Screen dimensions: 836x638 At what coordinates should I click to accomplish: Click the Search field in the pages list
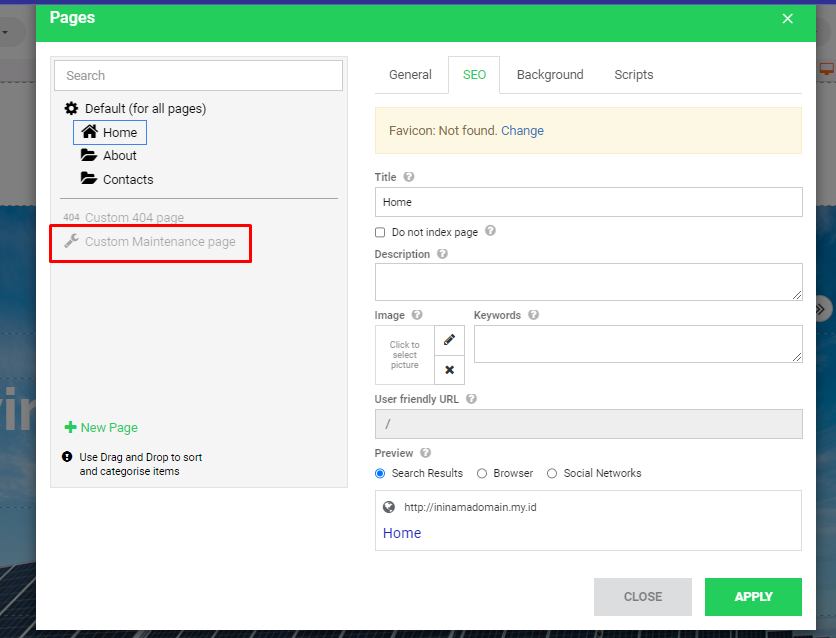coord(198,75)
